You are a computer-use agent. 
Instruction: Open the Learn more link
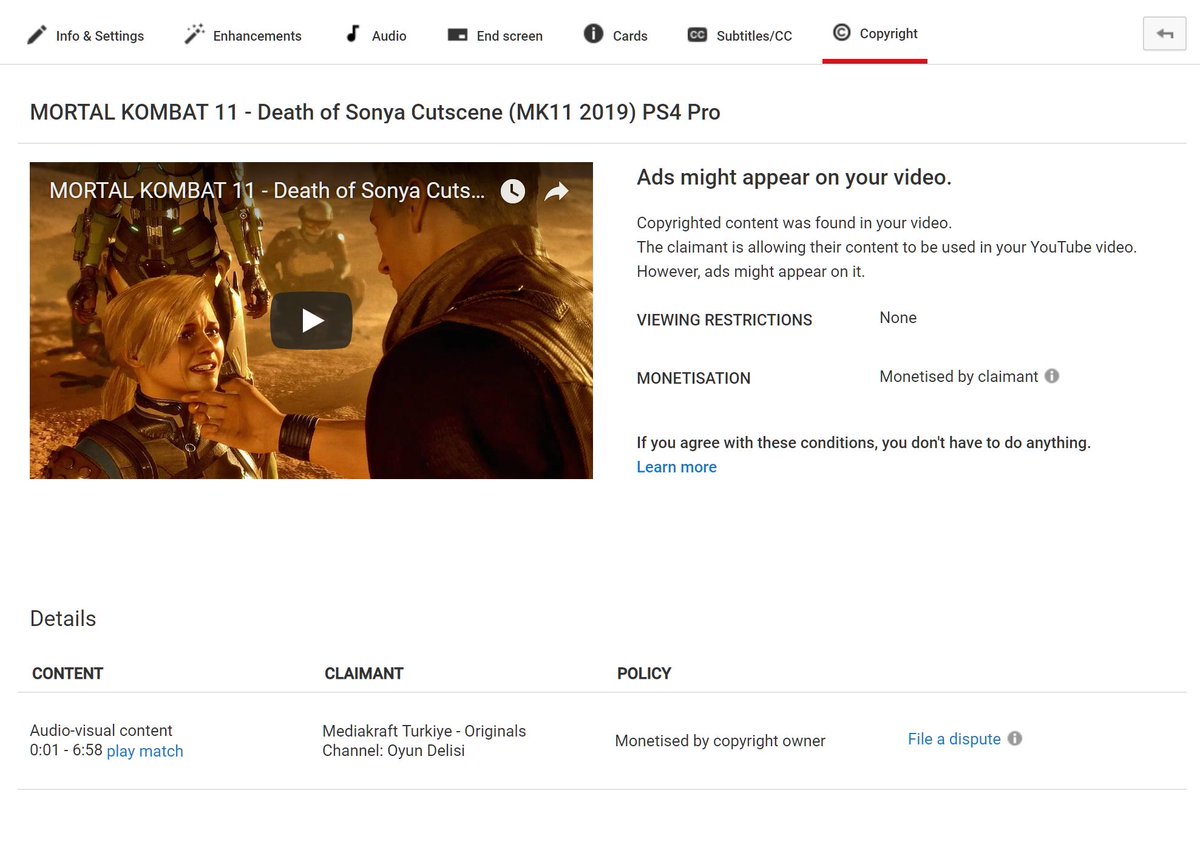tap(677, 467)
